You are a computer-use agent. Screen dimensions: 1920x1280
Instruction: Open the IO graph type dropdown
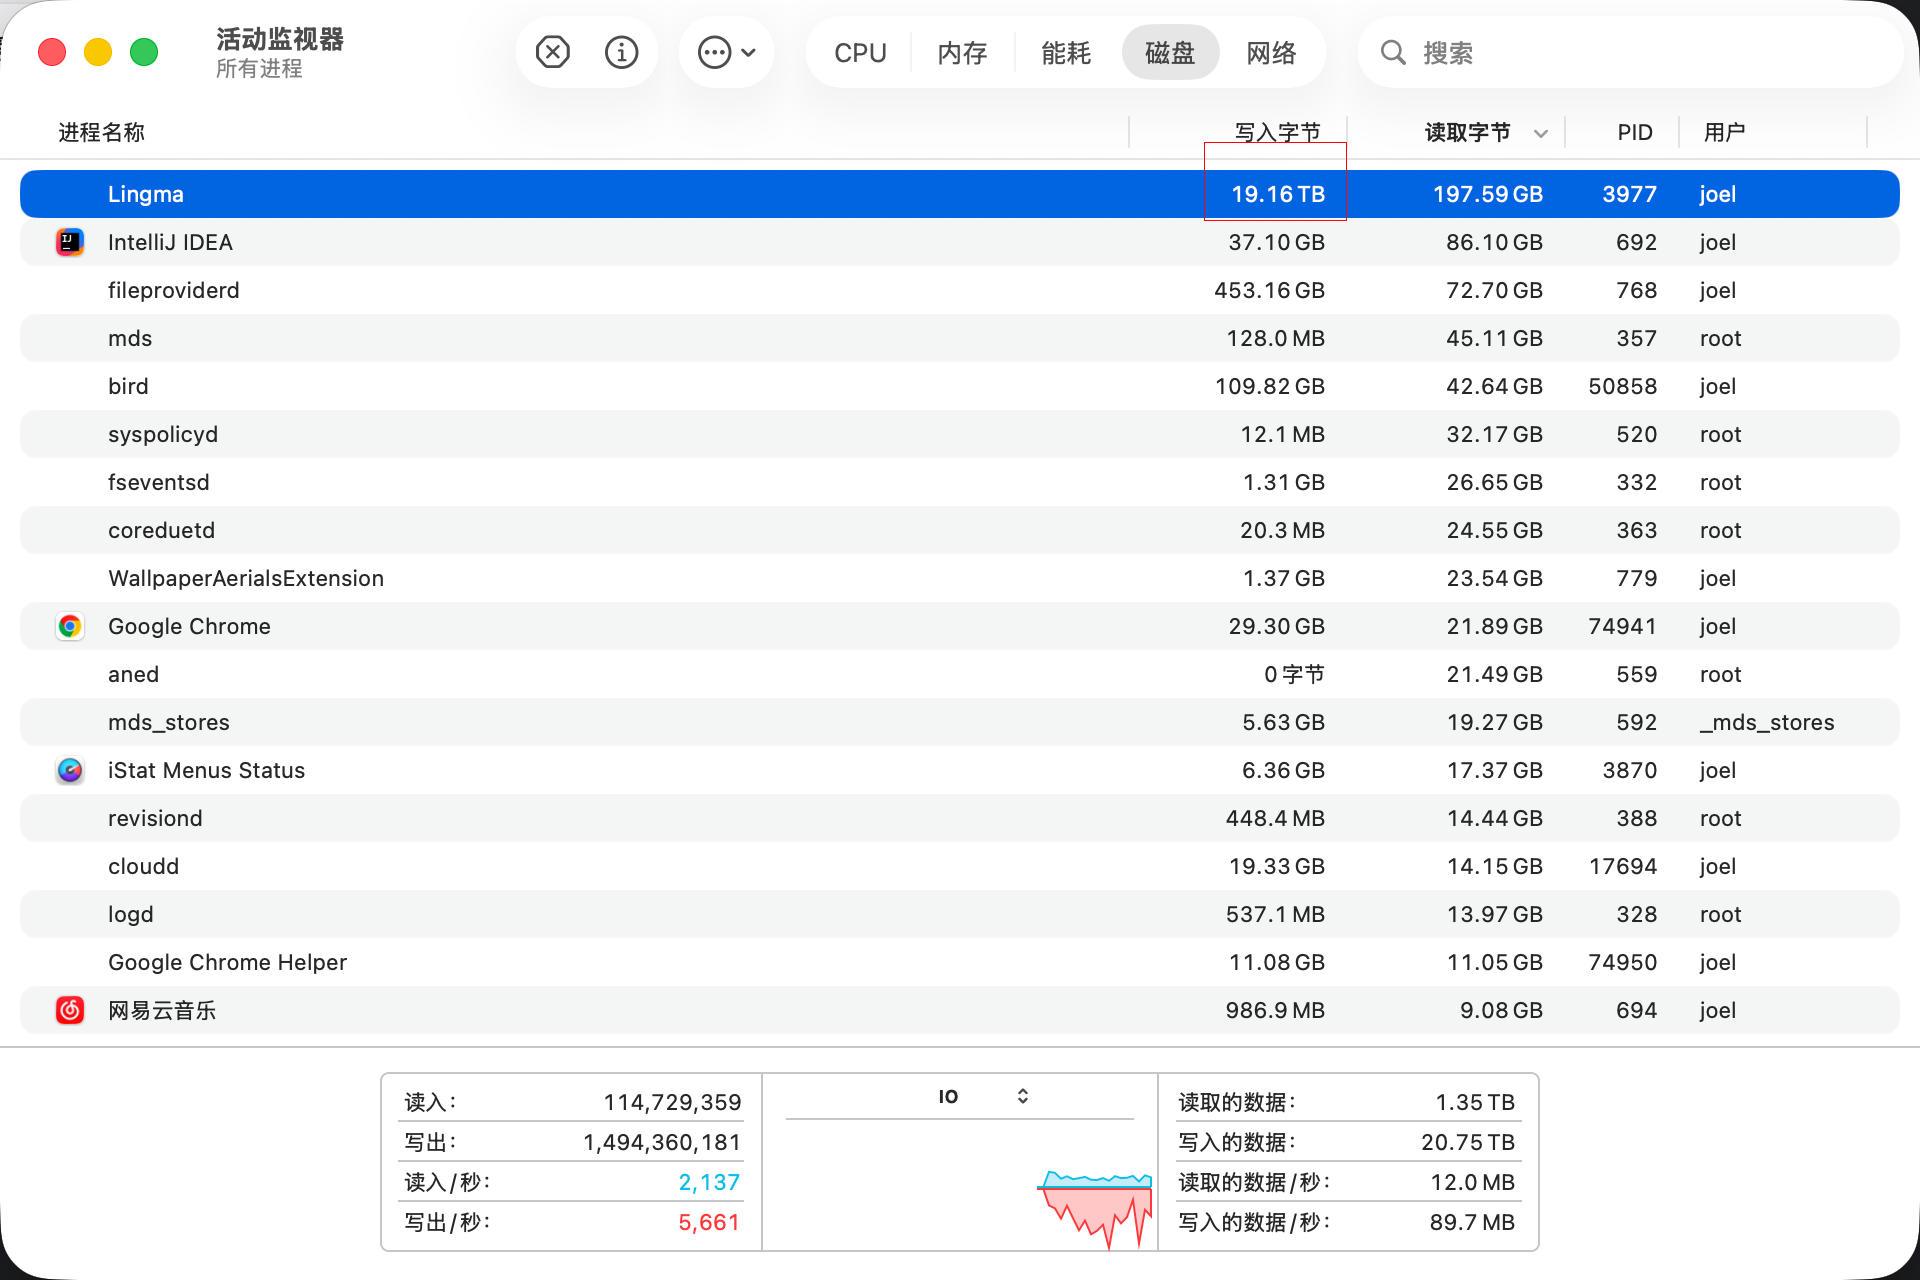click(1022, 1096)
